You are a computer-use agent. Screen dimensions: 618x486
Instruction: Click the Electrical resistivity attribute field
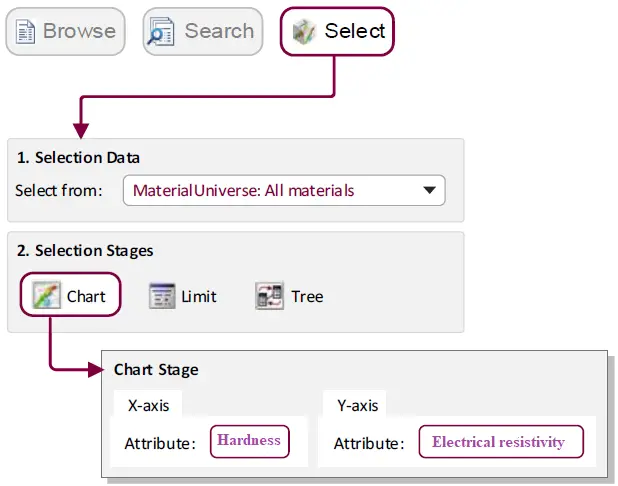pyautogui.click(x=498, y=441)
